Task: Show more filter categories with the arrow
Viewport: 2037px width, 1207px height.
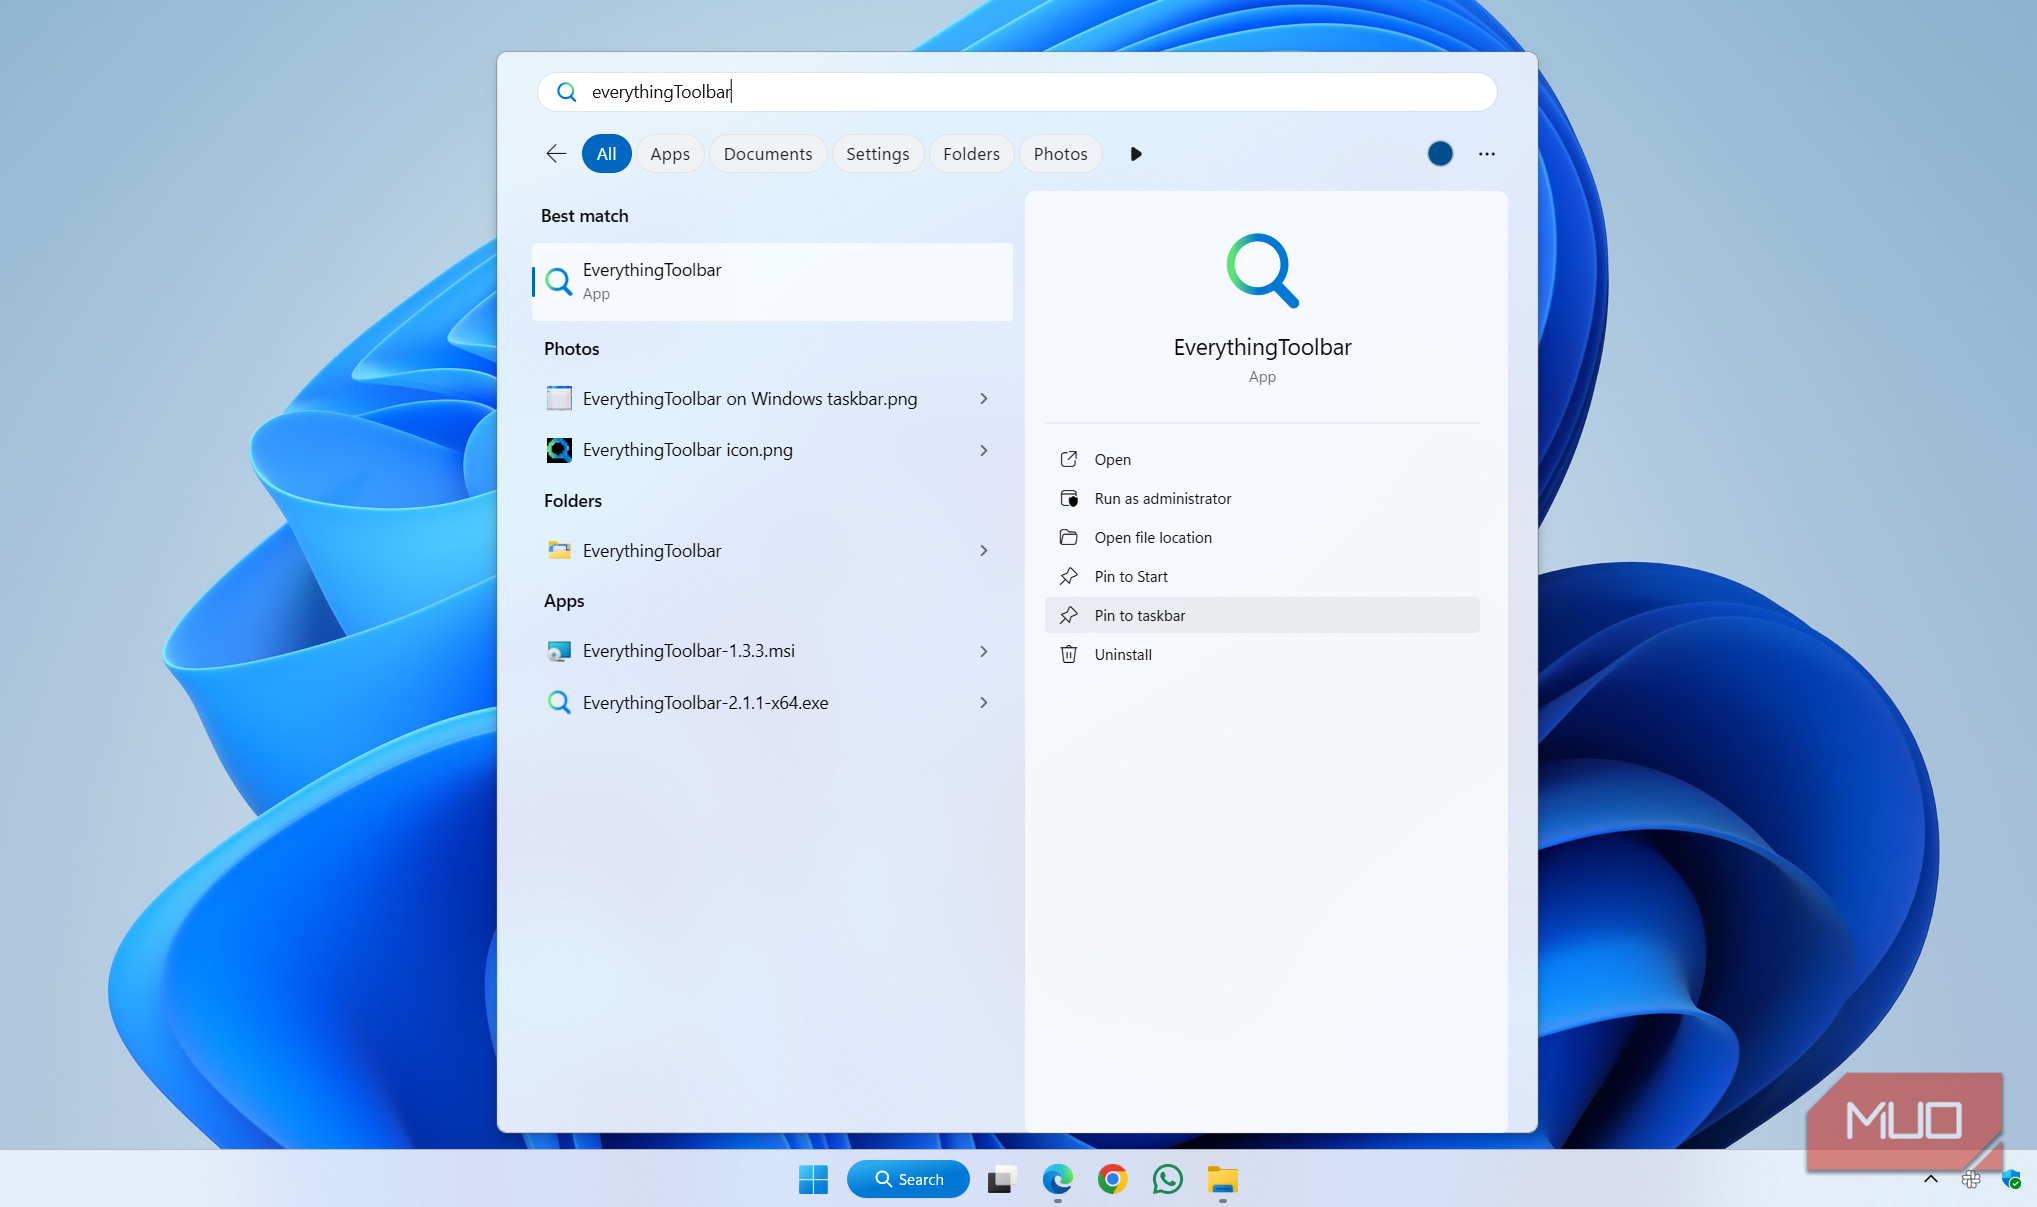Action: click(x=1135, y=153)
